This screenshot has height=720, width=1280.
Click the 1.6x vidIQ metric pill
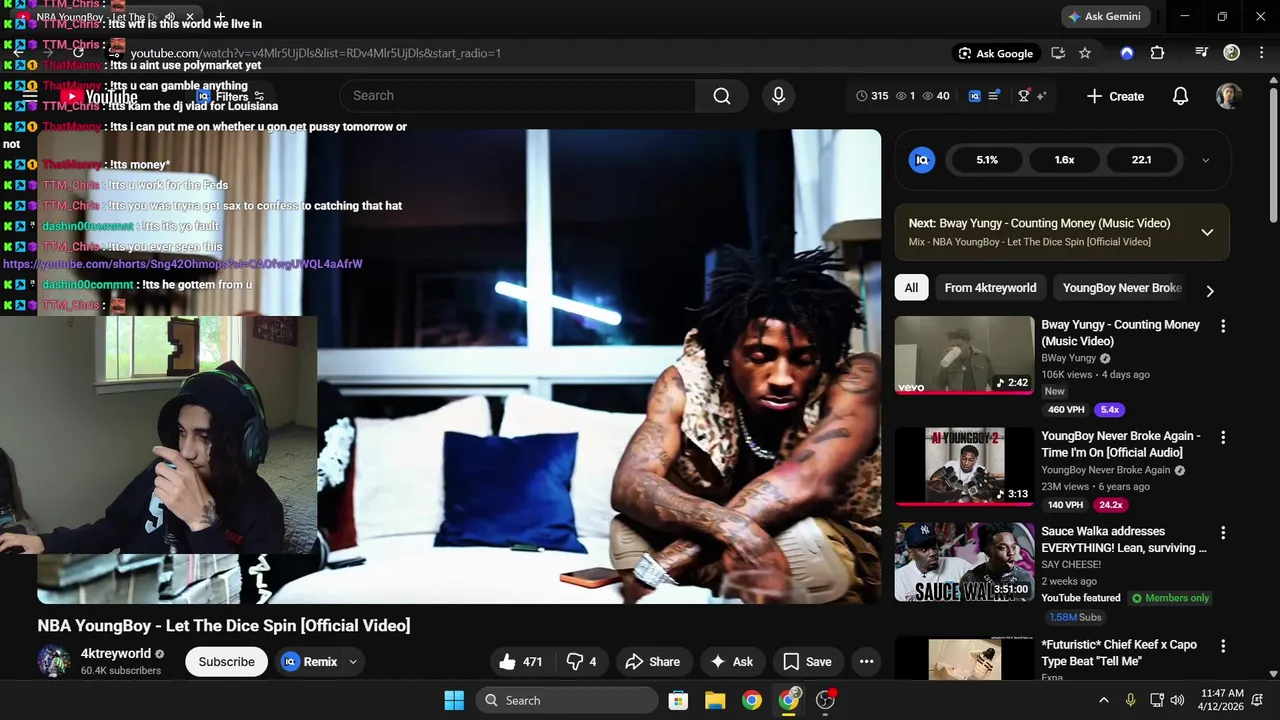[1064, 160]
